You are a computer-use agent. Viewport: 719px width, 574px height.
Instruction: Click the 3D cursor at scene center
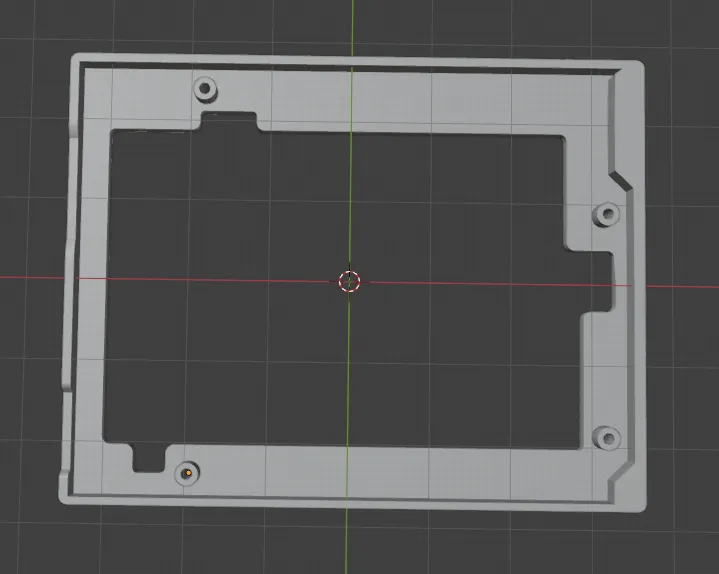pyautogui.click(x=349, y=281)
